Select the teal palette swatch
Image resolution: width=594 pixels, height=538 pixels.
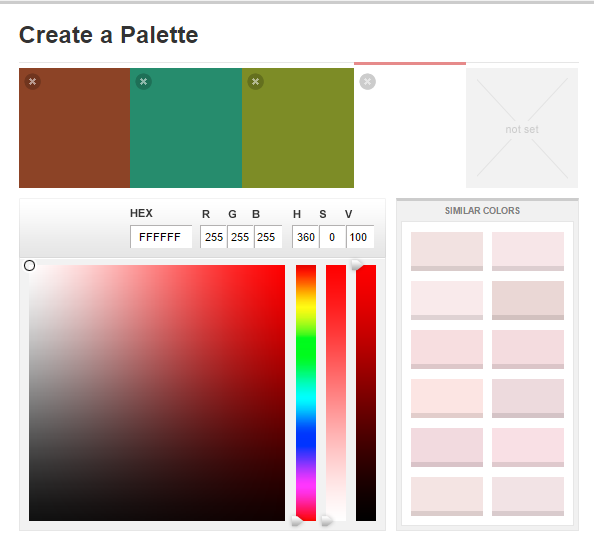(x=186, y=128)
